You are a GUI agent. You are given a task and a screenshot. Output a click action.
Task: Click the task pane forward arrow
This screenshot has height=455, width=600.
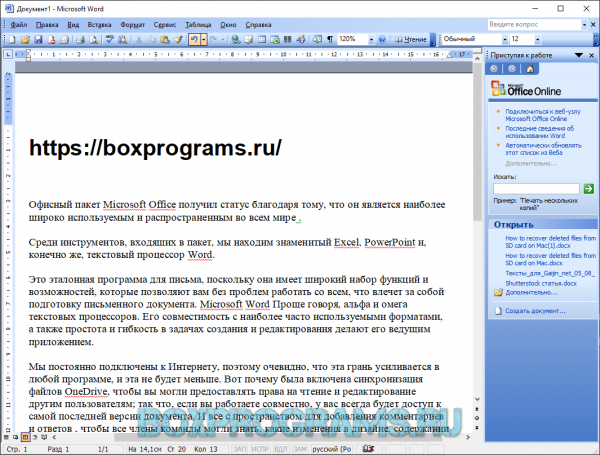click(512, 69)
